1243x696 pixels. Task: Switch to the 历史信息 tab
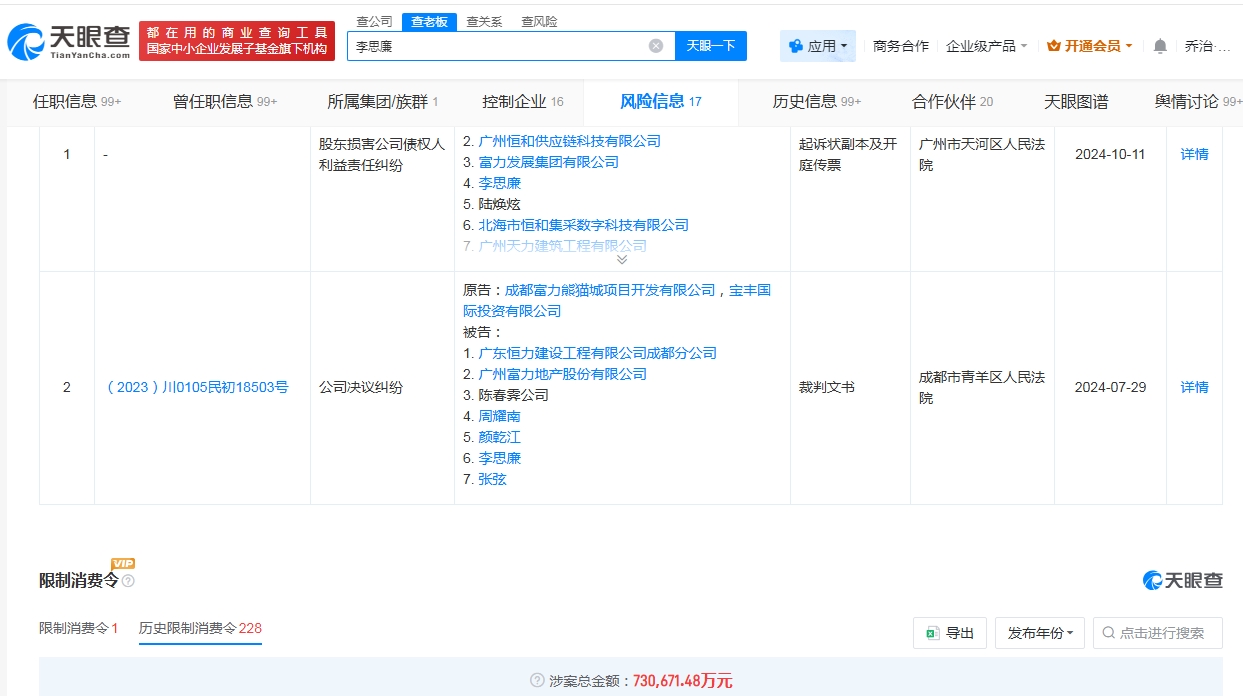(816, 102)
